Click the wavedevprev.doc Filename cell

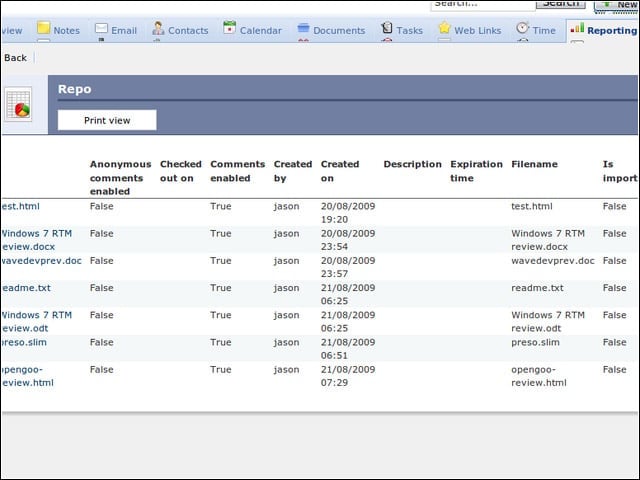pyautogui.click(x=553, y=261)
